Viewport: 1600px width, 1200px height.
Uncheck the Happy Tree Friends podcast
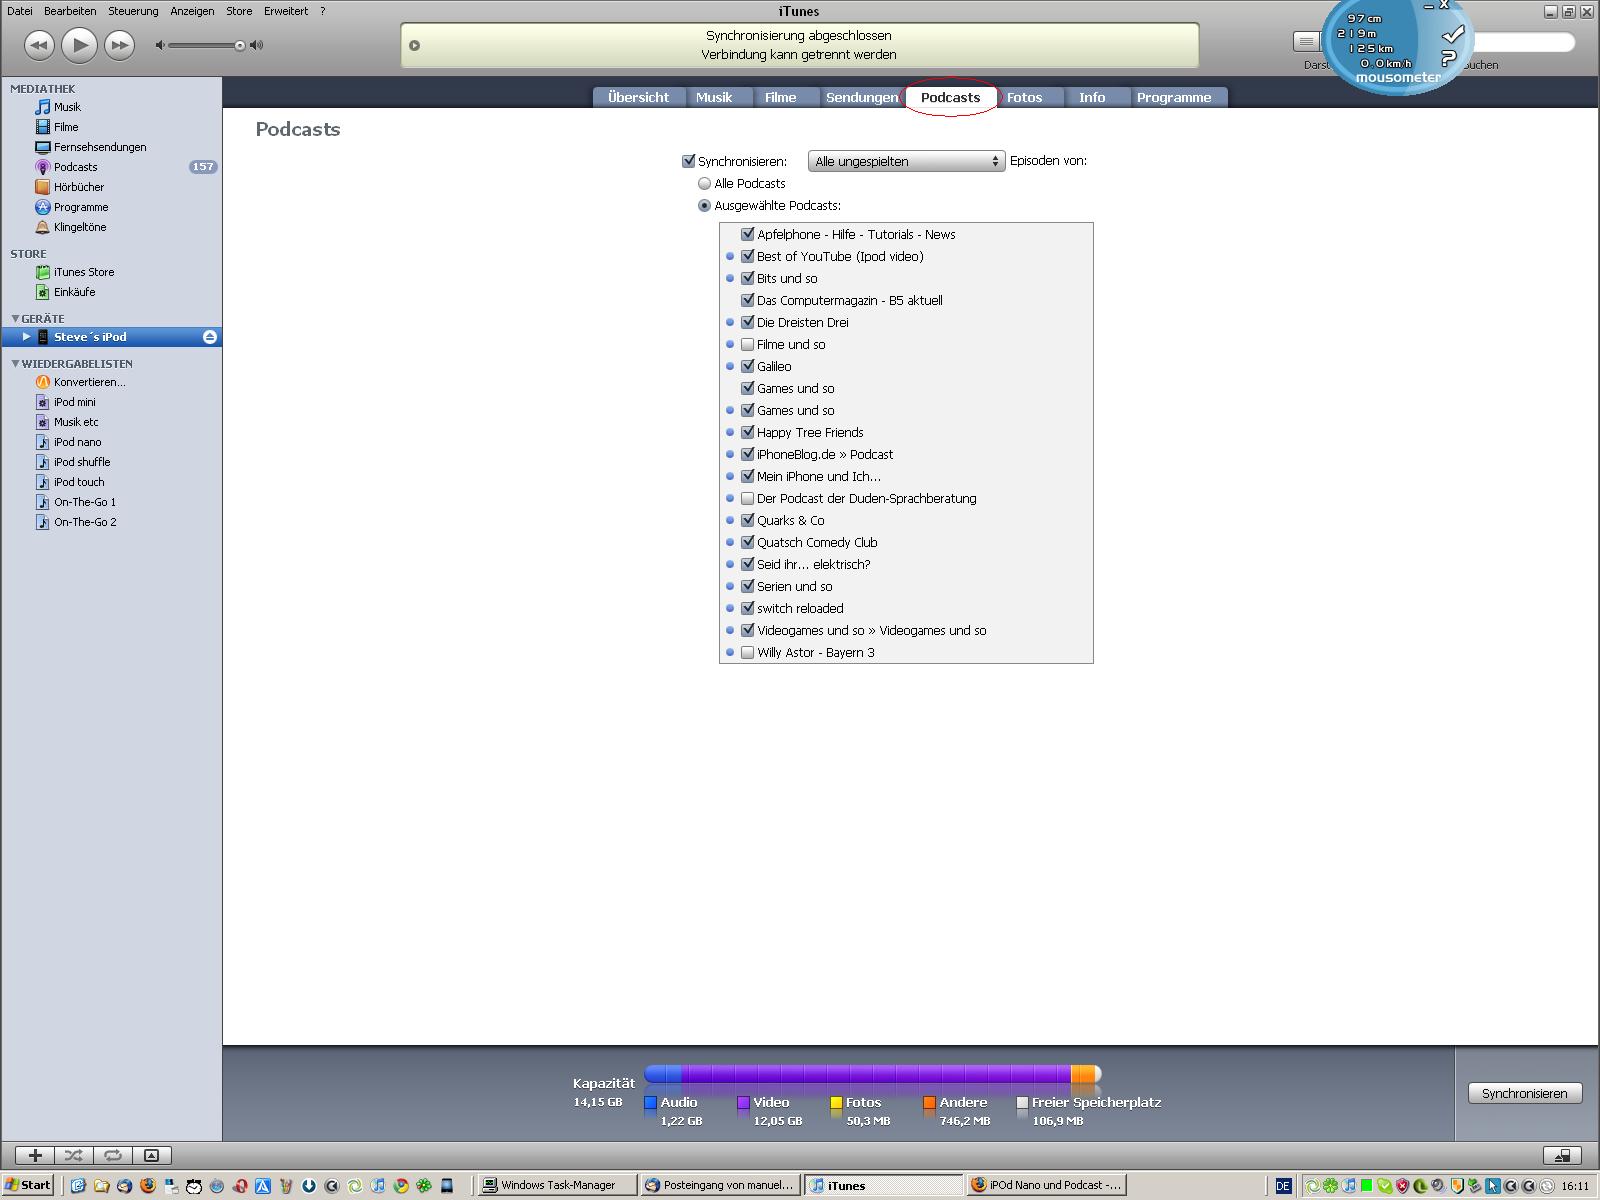pyautogui.click(x=747, y=432)
